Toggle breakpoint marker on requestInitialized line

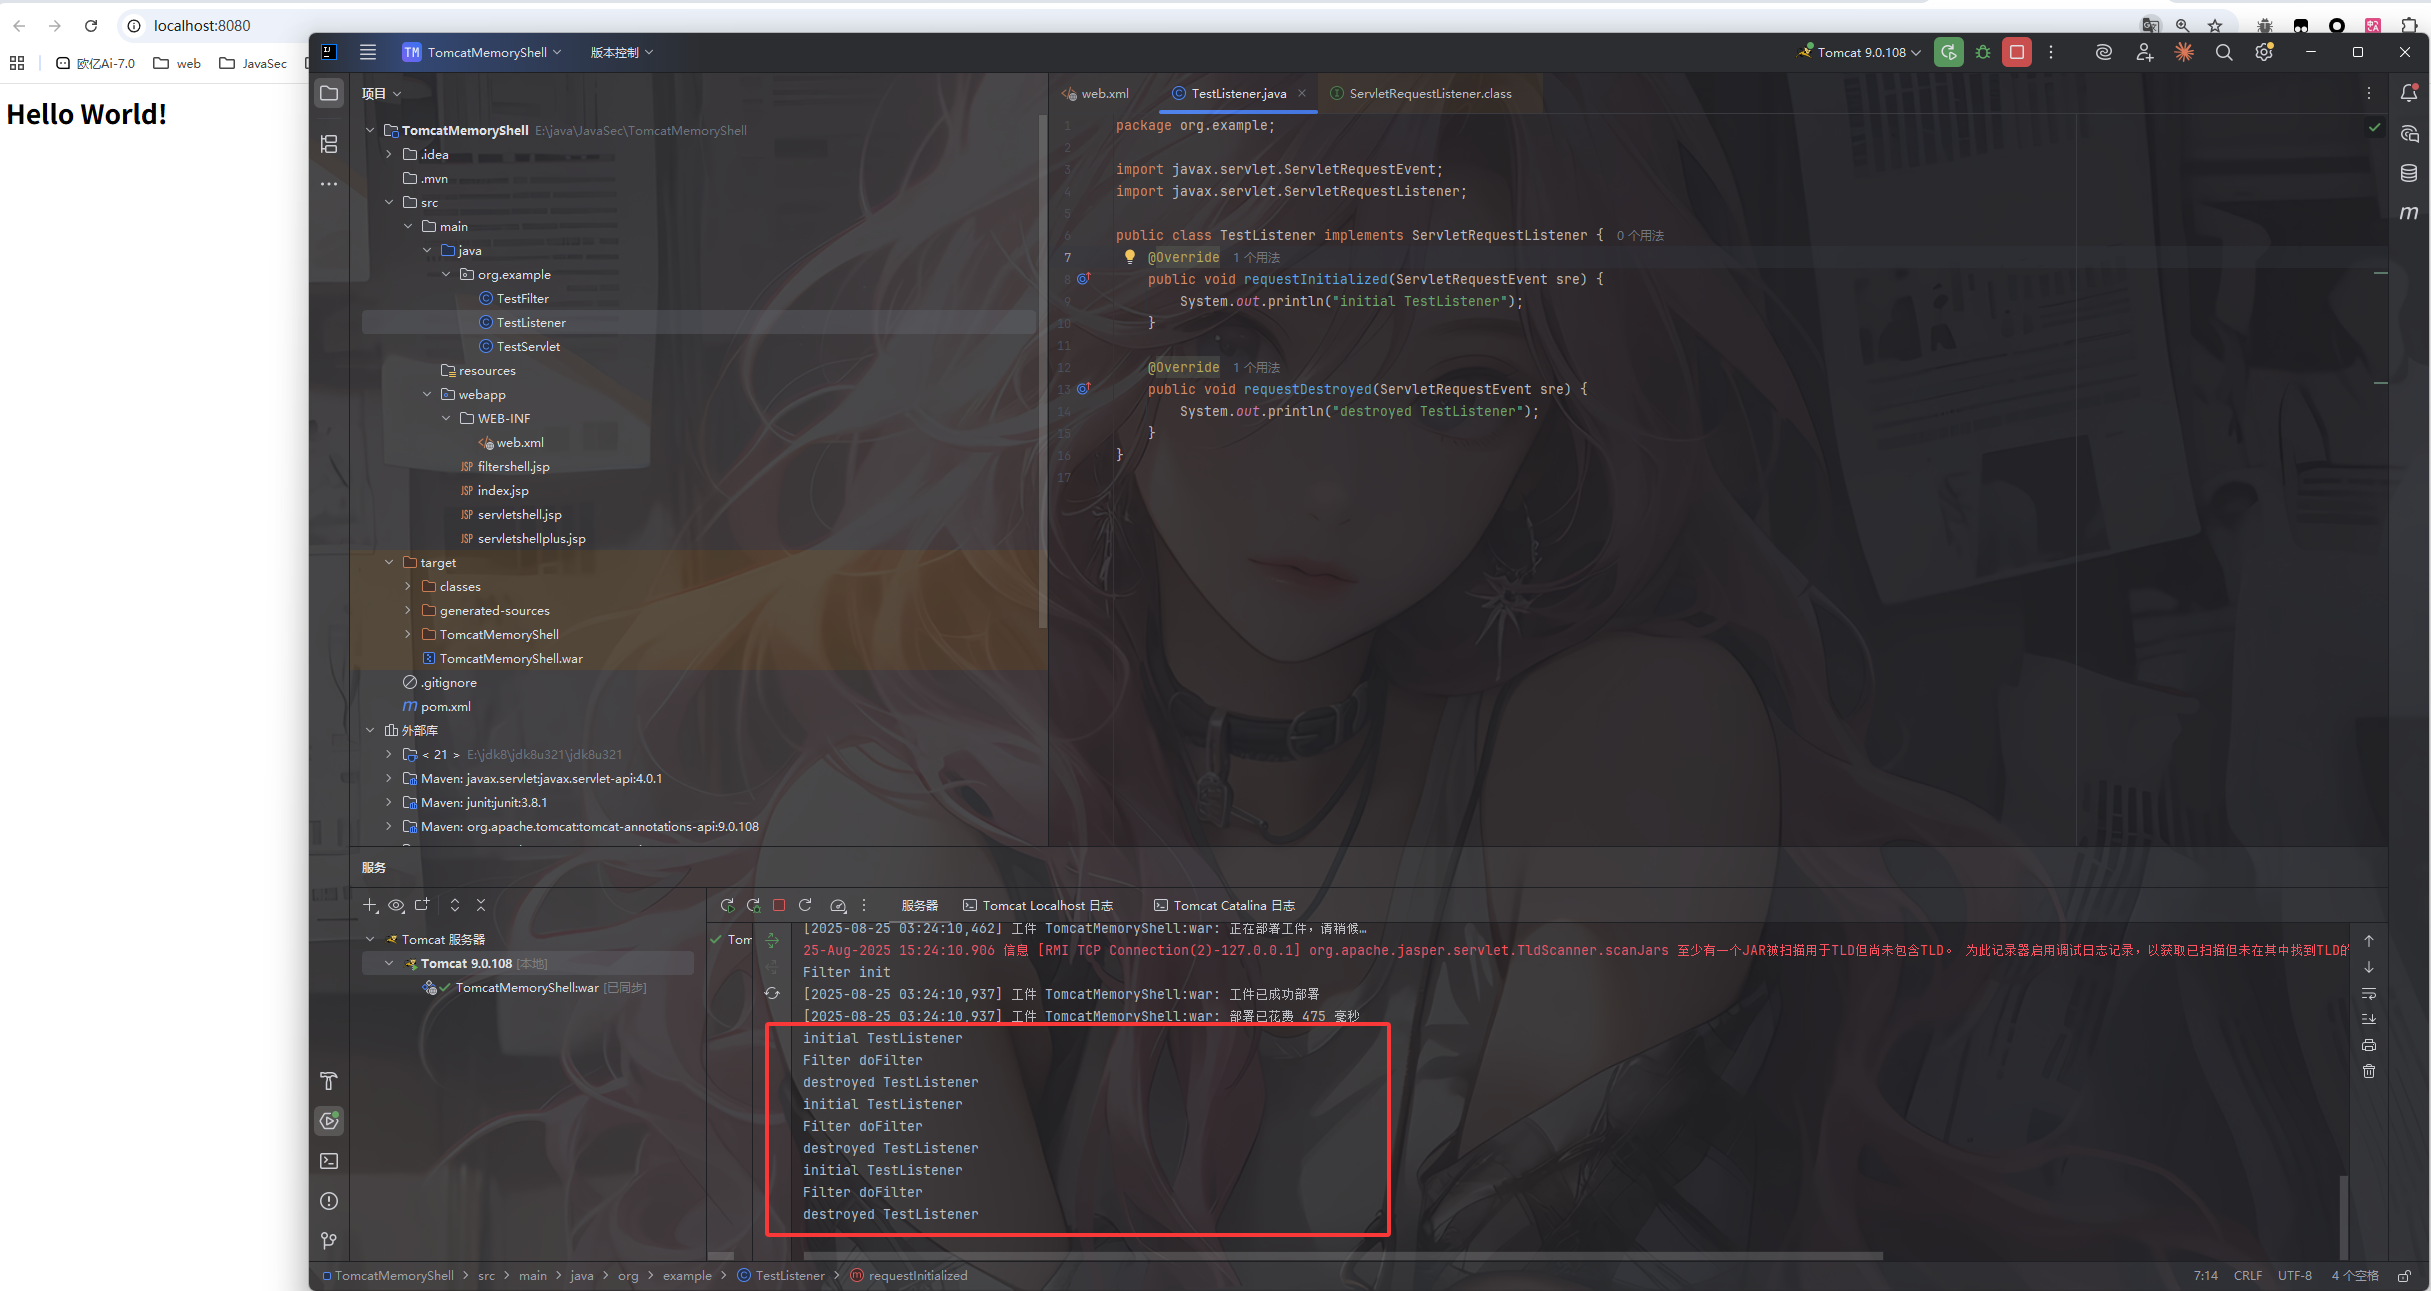click(1083, 279)
